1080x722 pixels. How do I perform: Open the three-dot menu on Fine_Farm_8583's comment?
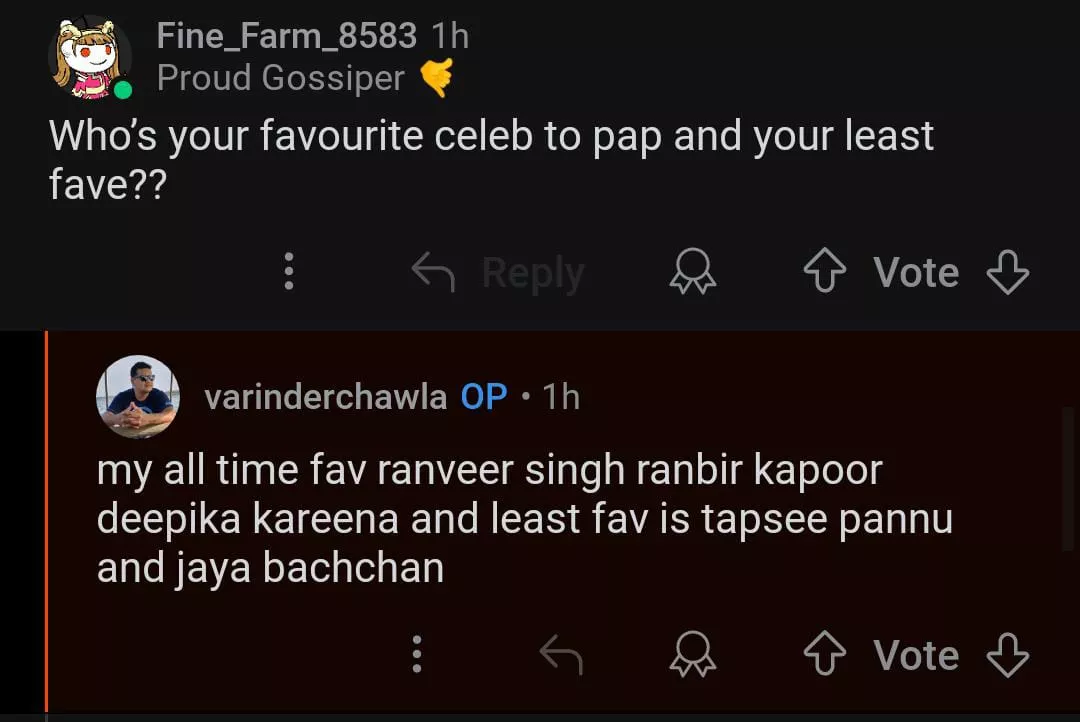[289, 272]
